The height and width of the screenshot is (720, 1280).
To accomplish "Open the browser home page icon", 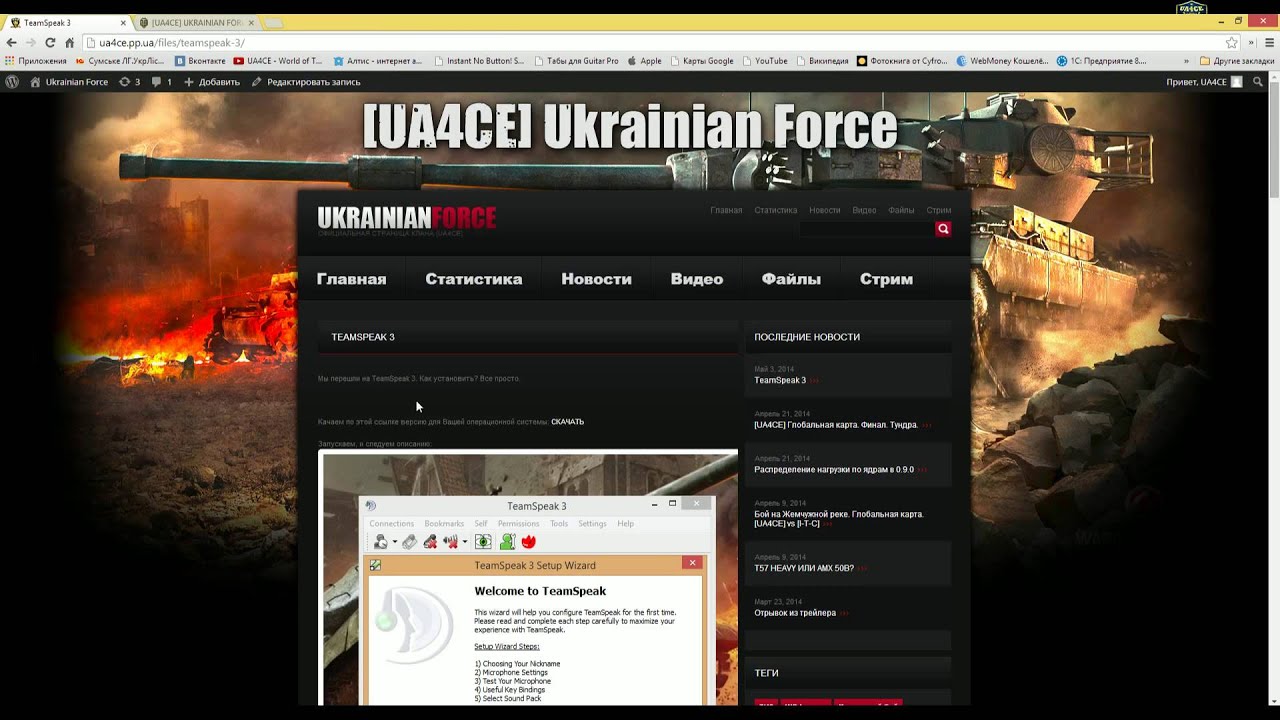I will (69, 43).
